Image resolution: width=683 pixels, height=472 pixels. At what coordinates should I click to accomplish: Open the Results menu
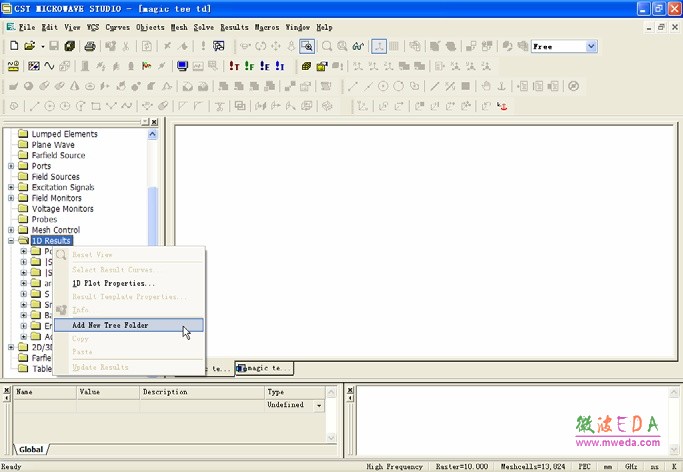click(x=234, y=27)
